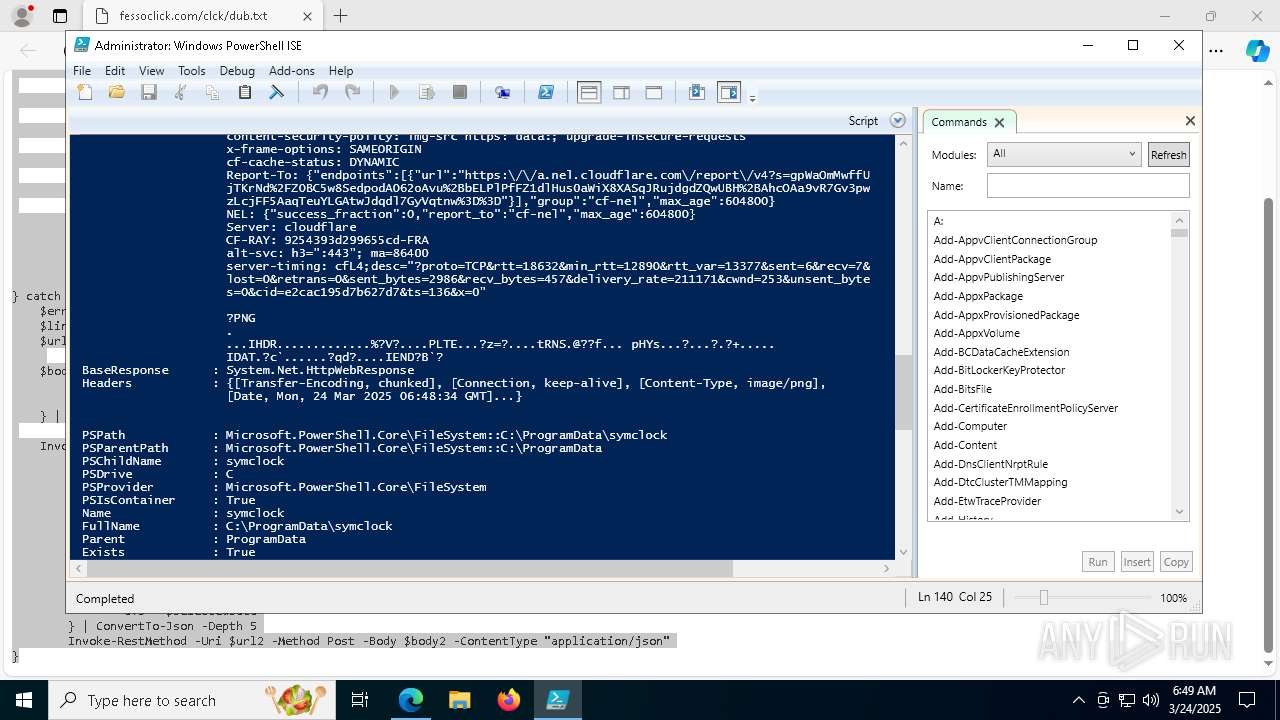Open New Remote PowerShell Tab icon

coord(503,92)
